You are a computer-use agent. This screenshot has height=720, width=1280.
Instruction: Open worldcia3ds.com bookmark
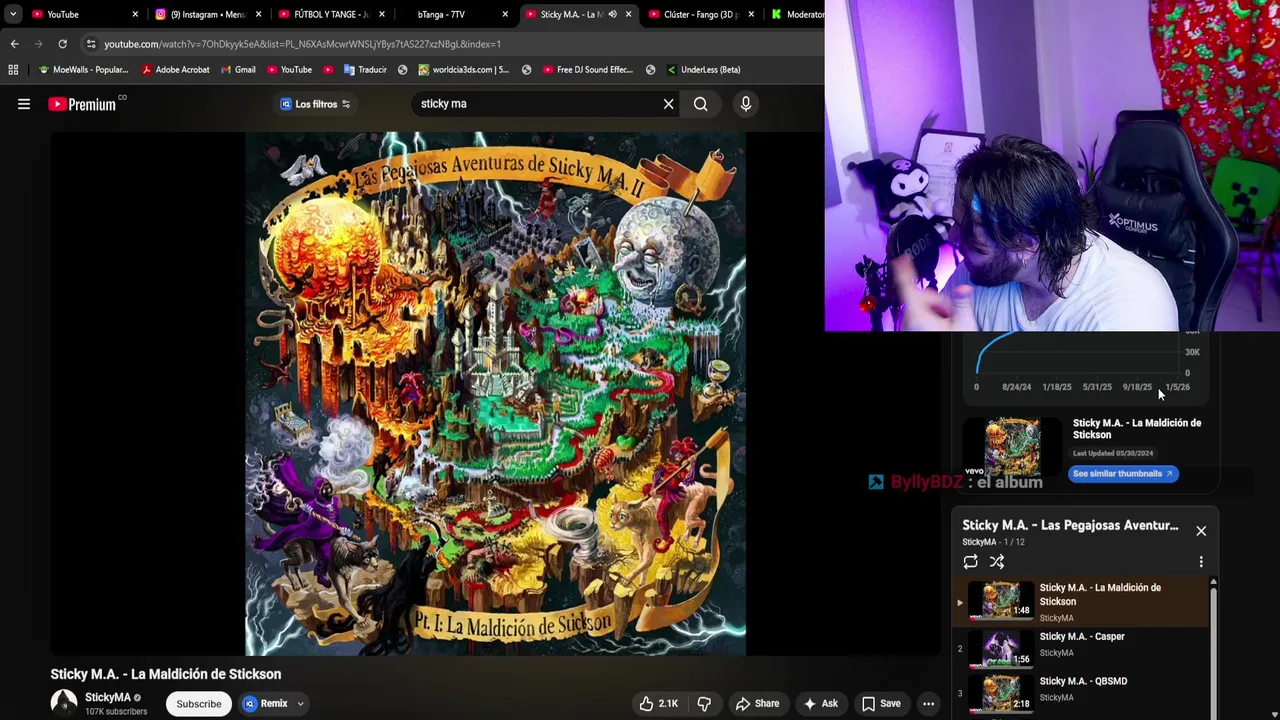[463, 70]
